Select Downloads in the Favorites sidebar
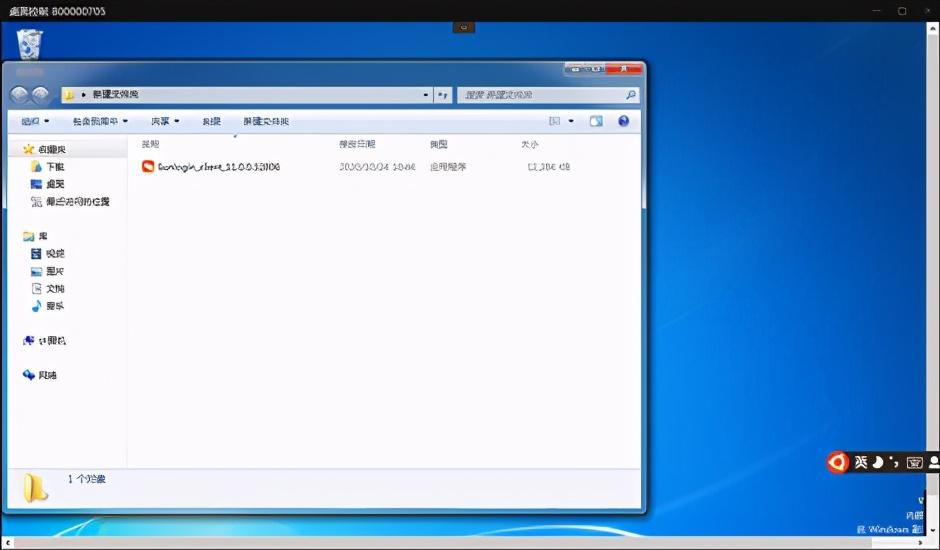Screen dimensions: 940x550 point(55,167)
